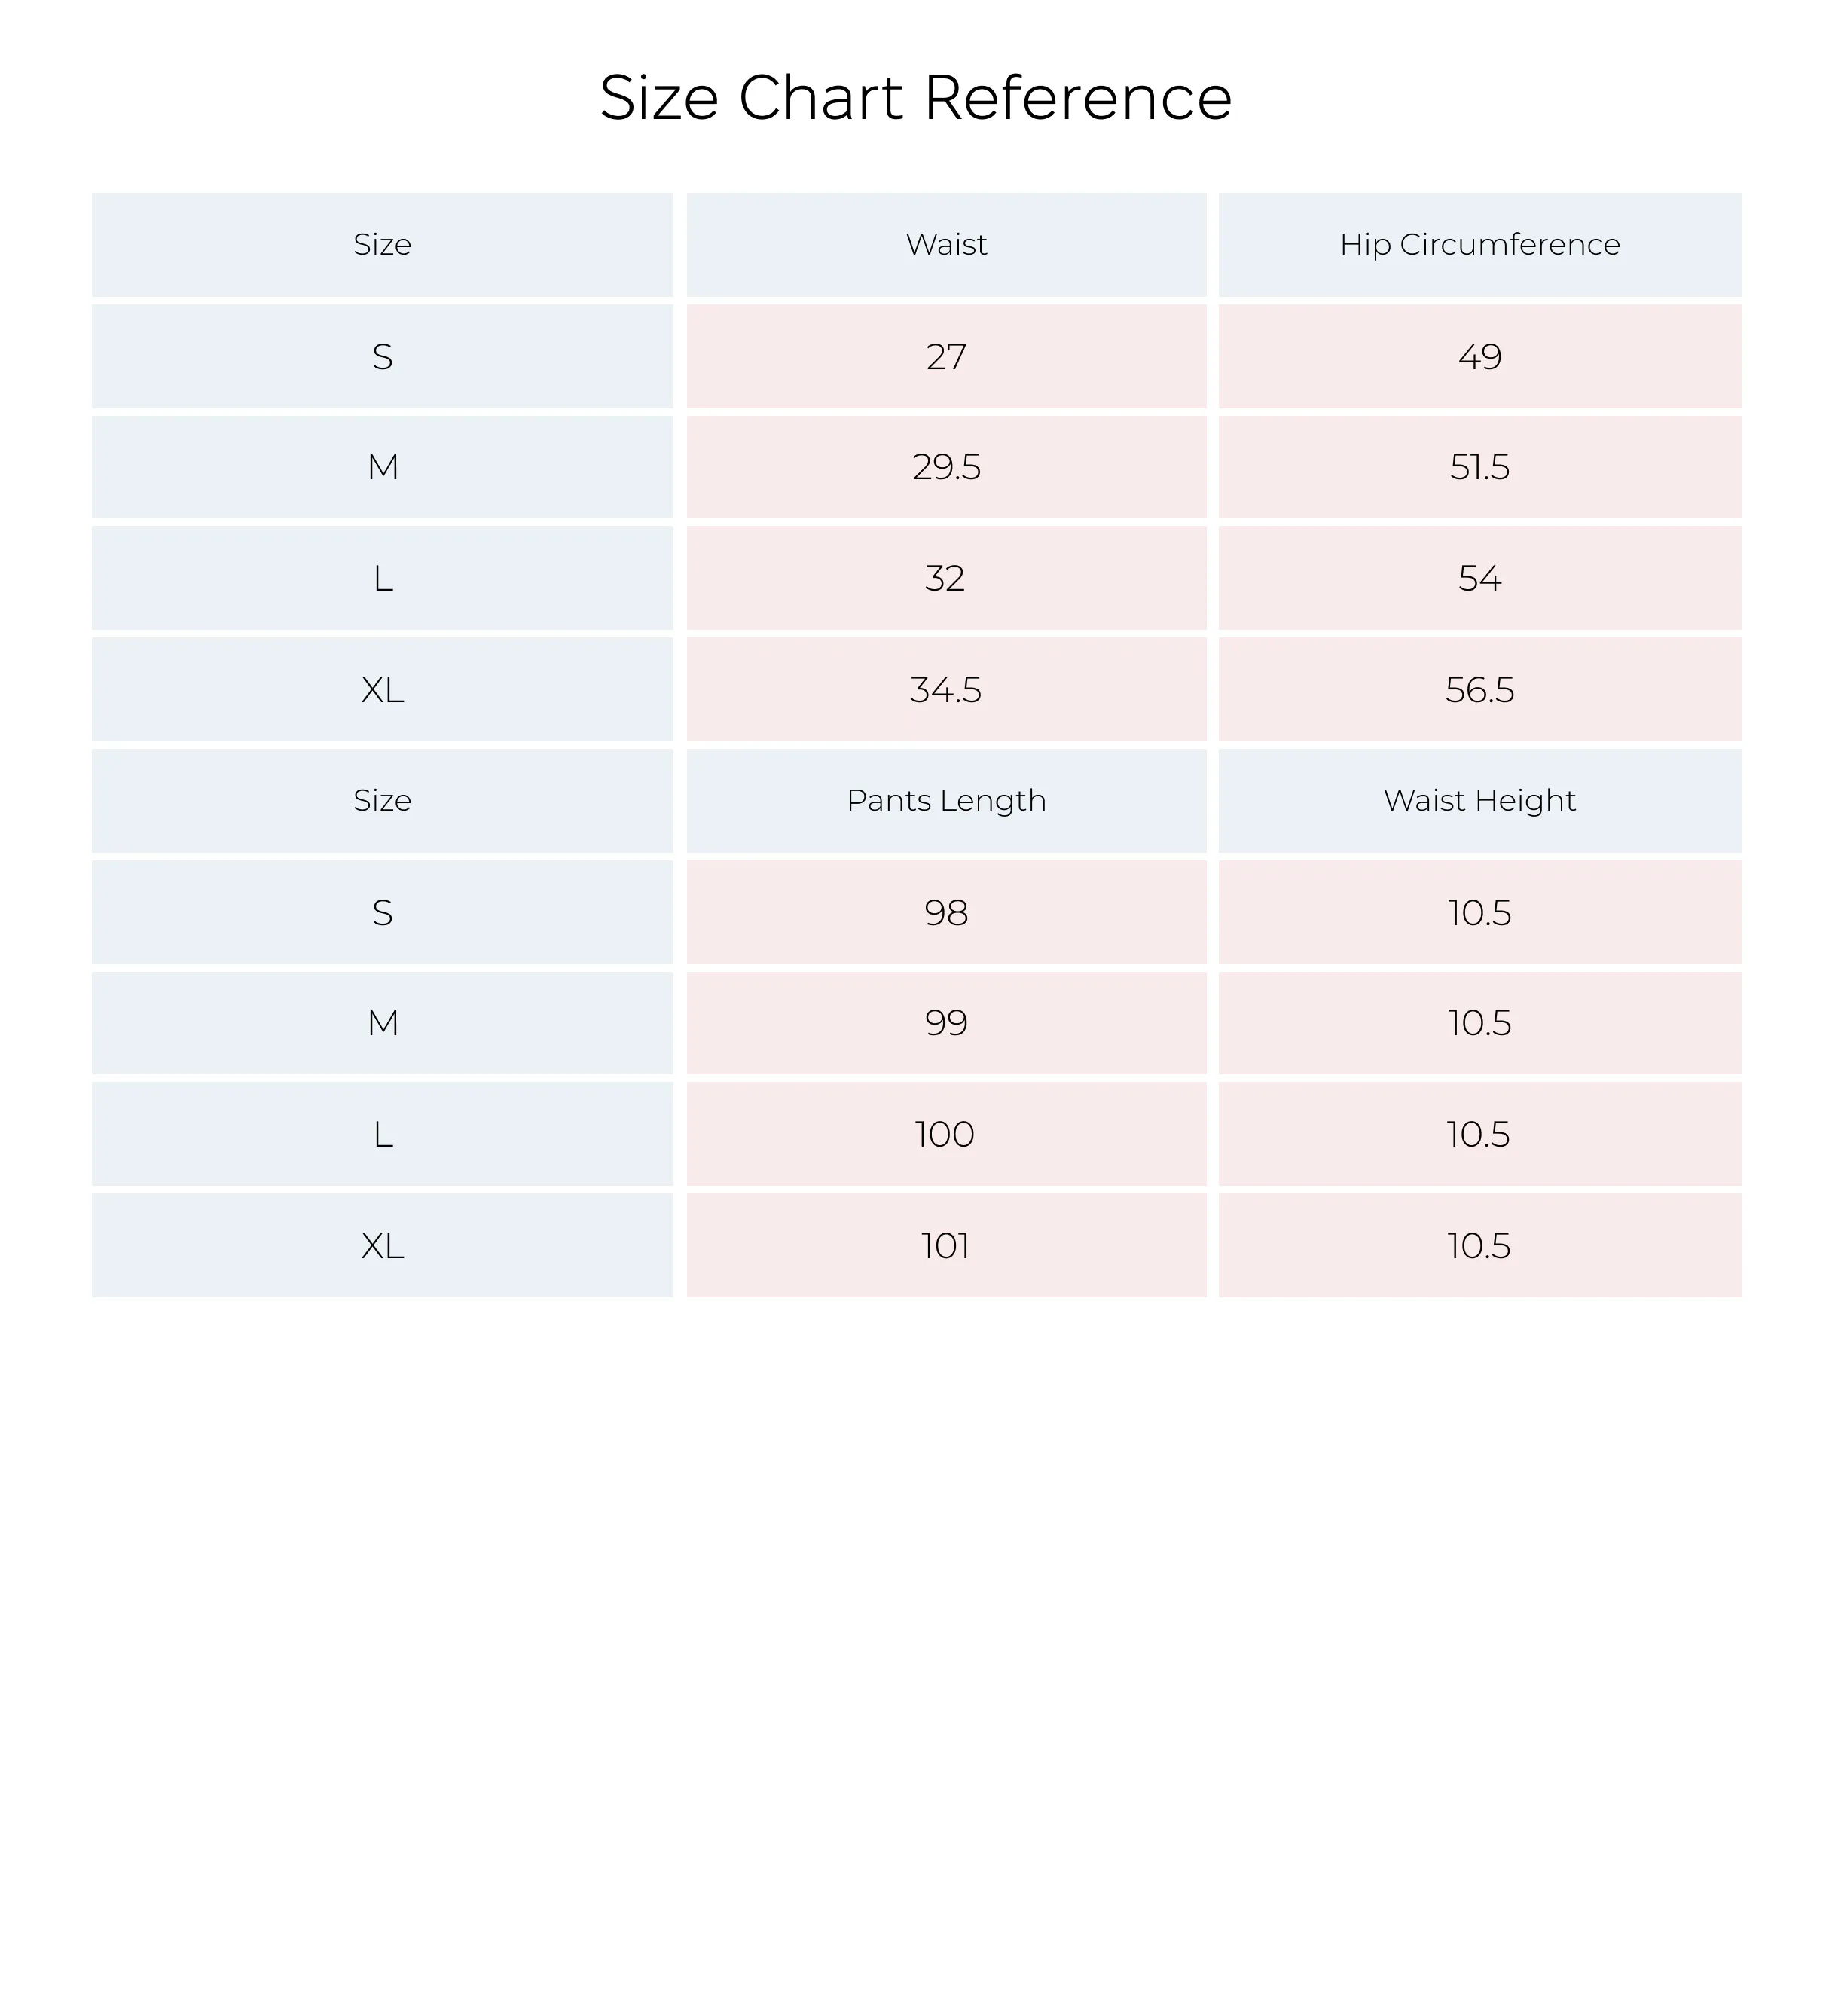Select pants length value 100
The image size is (1832, 2016).
pyautogui.click(x=946, y=1134)
